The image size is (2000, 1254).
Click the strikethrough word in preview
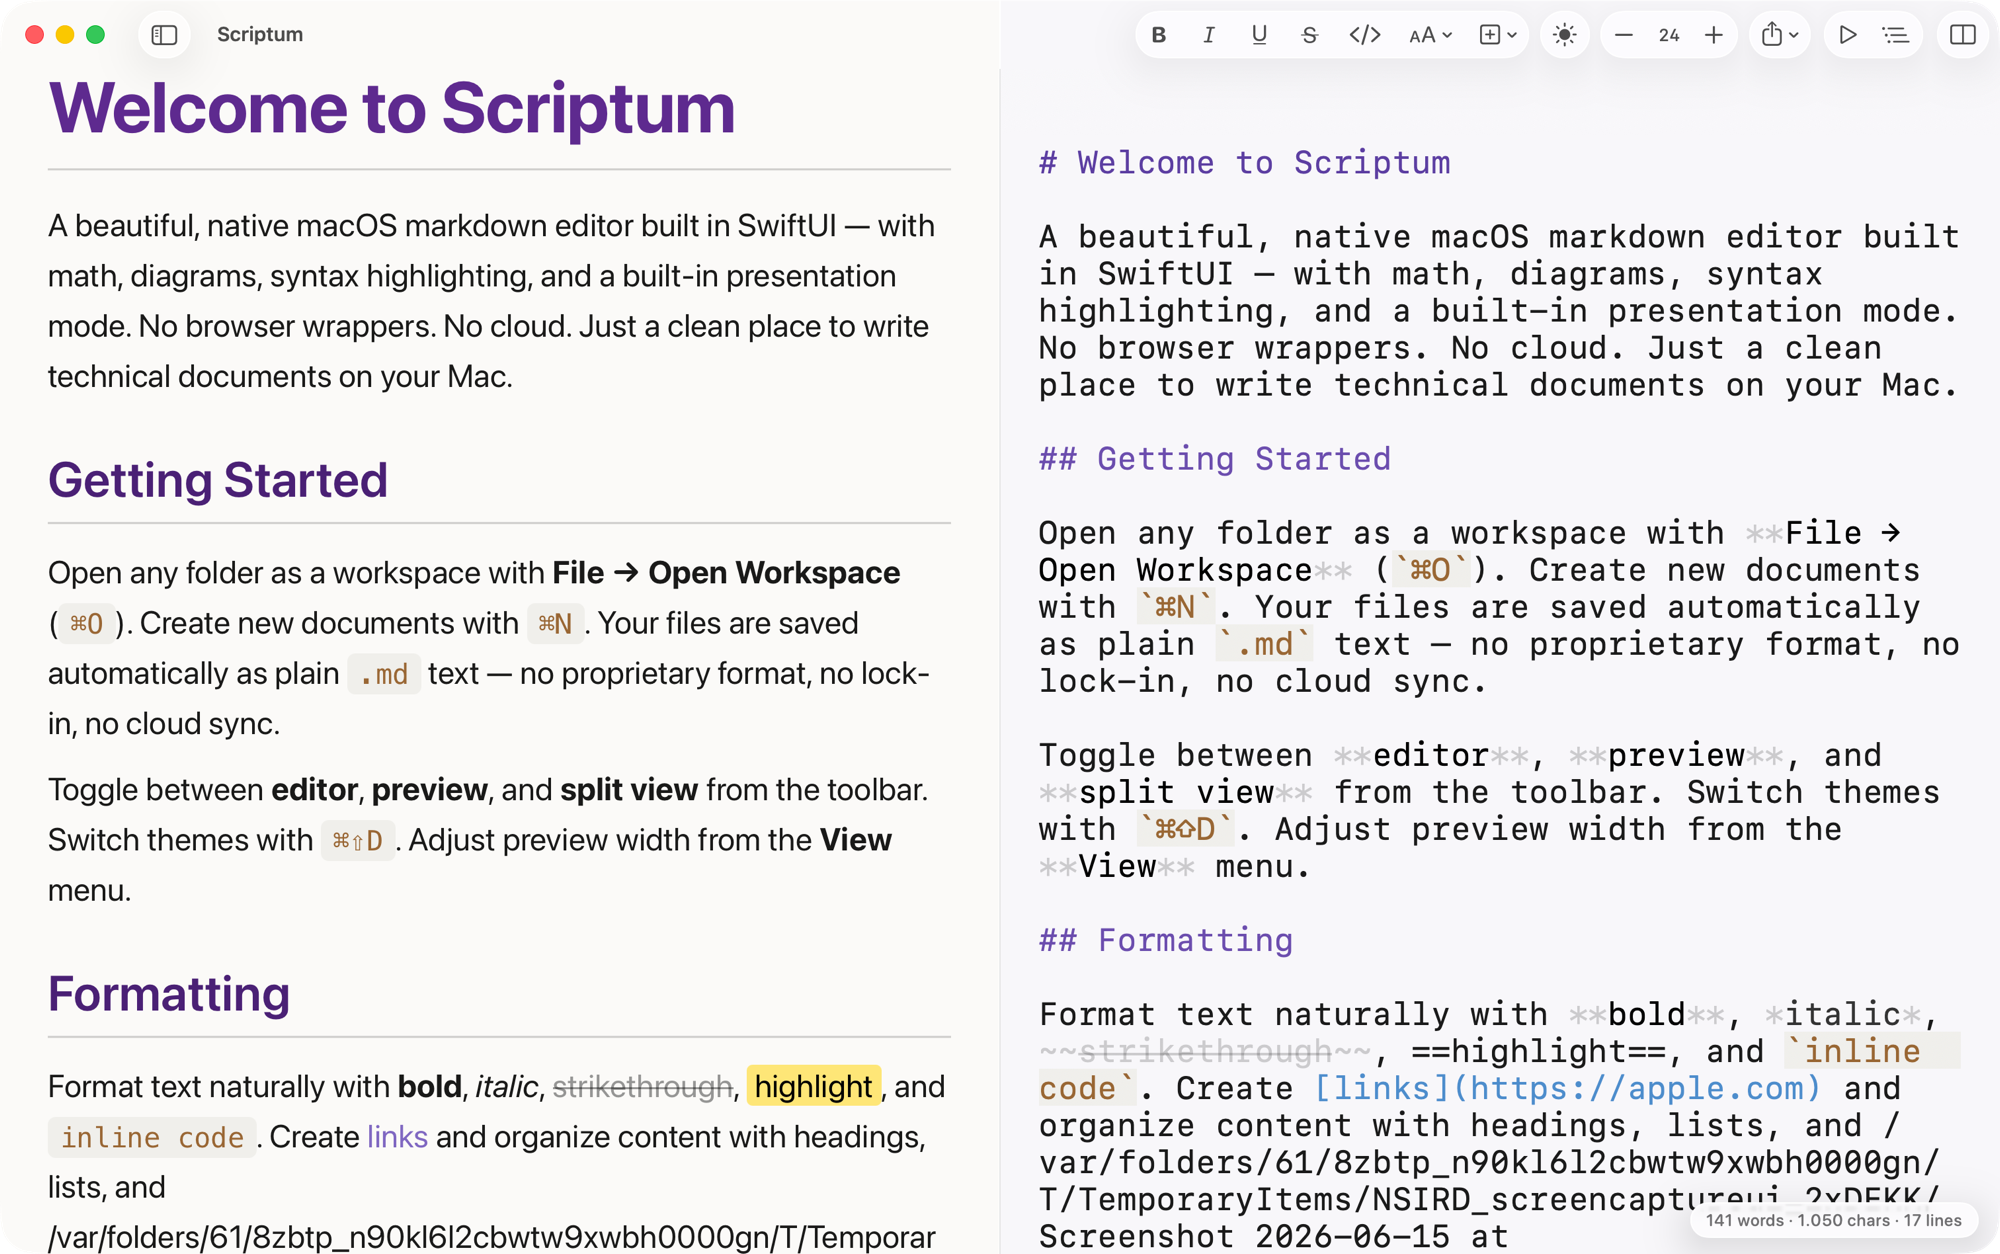[x=642, y=1087]
